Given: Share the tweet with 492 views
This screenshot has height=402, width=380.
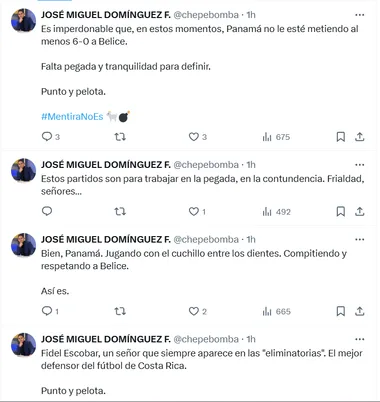Looking at the screenshot, I should click(x=359, y=211).
